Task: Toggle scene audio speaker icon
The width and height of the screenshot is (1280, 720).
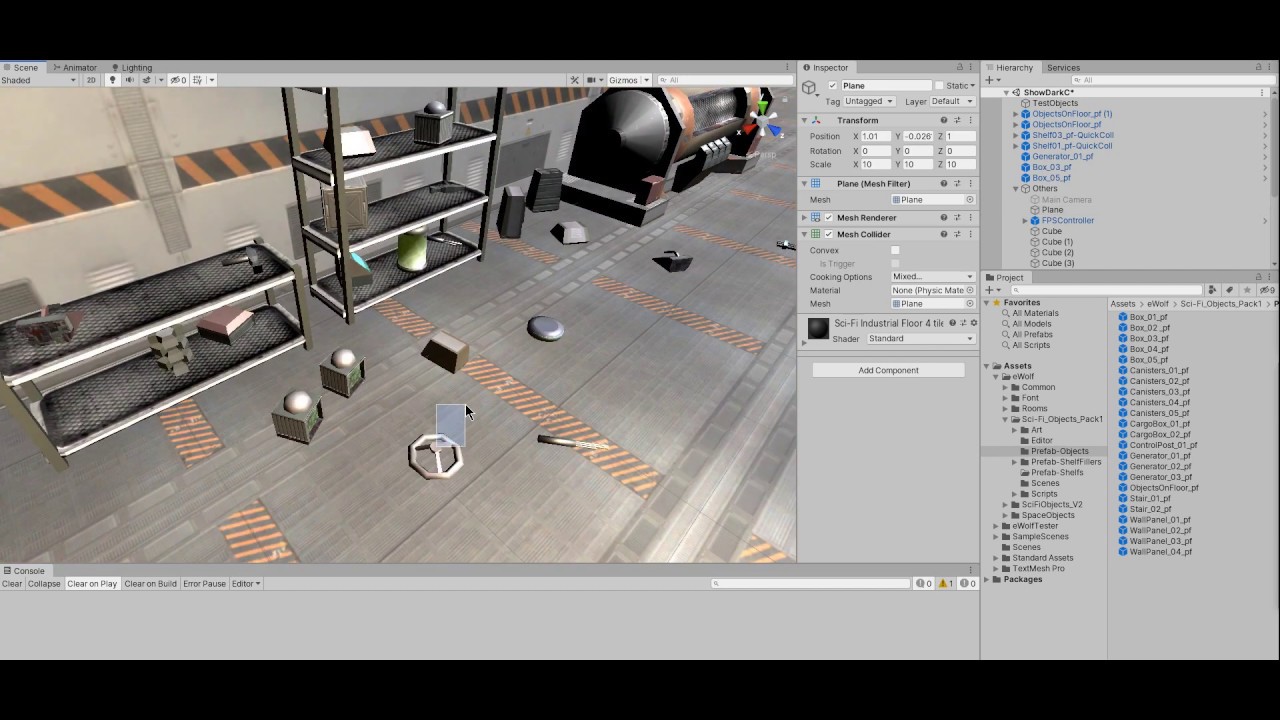Action: pos(129,80)
